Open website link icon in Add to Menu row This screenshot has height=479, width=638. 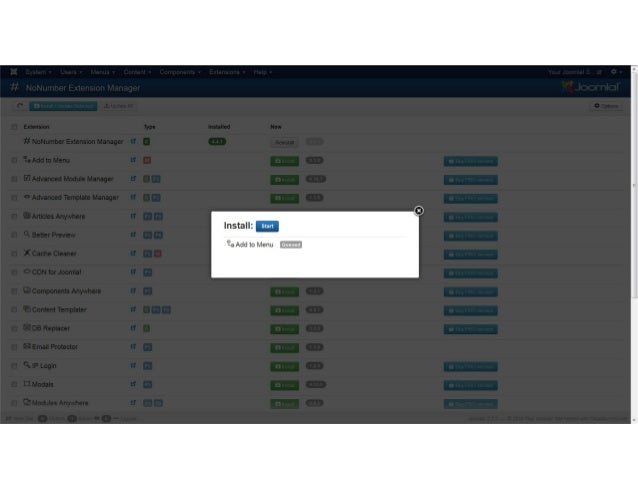[133, 160]
